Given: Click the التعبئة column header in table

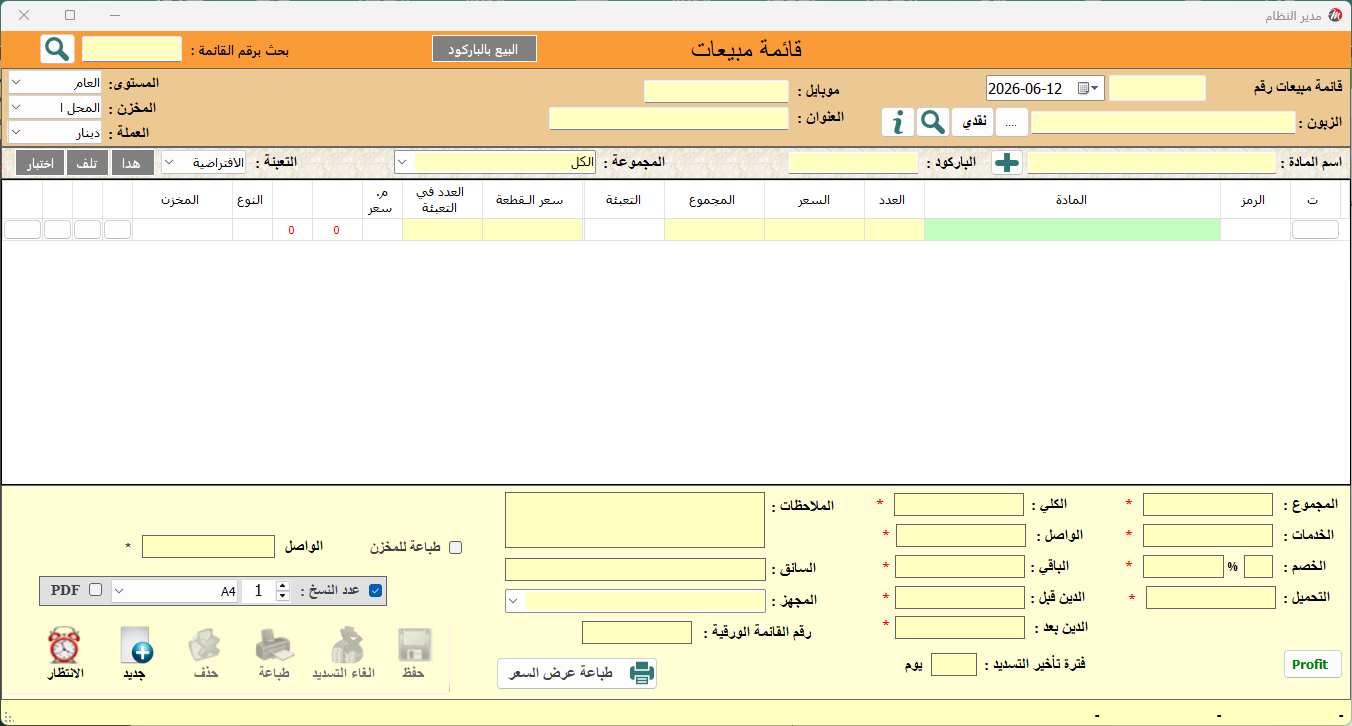Looking at the screenshot, I should tap(623, 200).
